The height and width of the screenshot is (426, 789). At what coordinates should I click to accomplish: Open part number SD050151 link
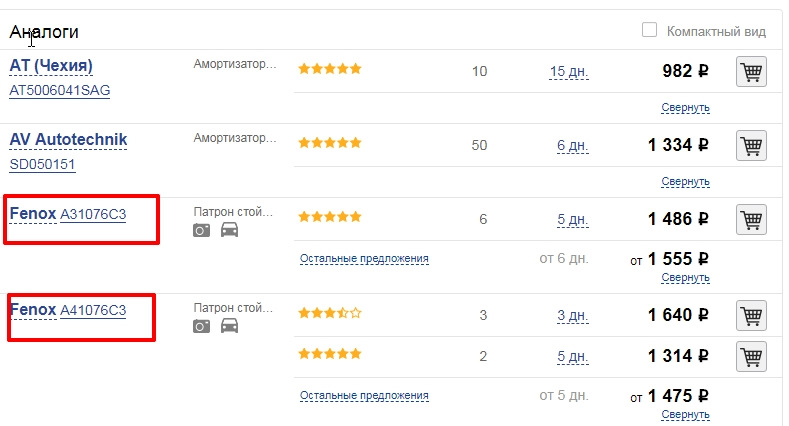42,164
